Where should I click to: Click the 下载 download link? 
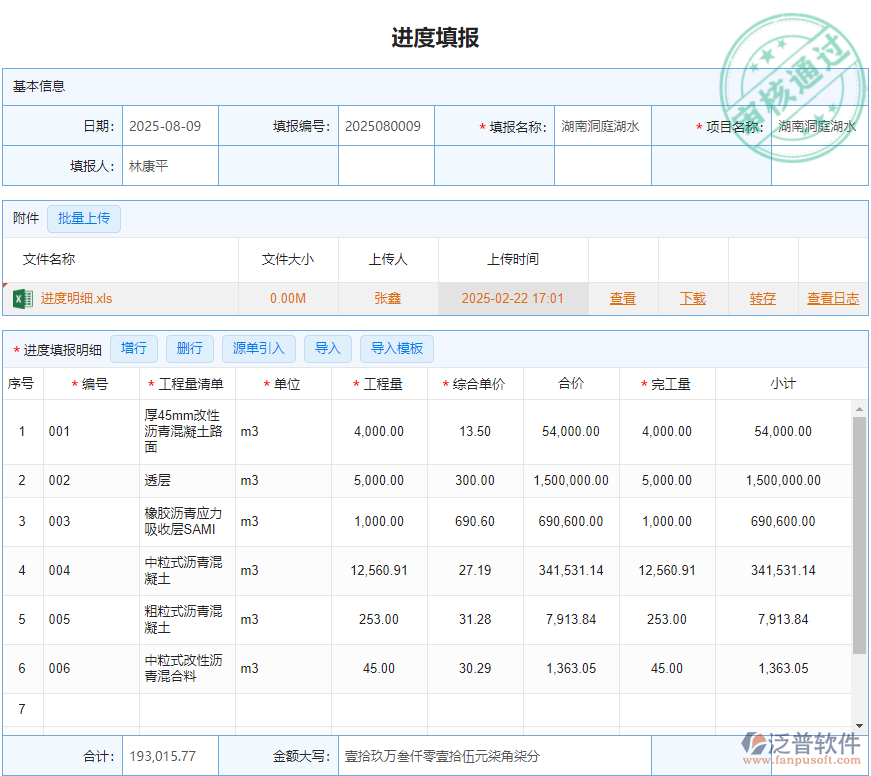[693, 298]
